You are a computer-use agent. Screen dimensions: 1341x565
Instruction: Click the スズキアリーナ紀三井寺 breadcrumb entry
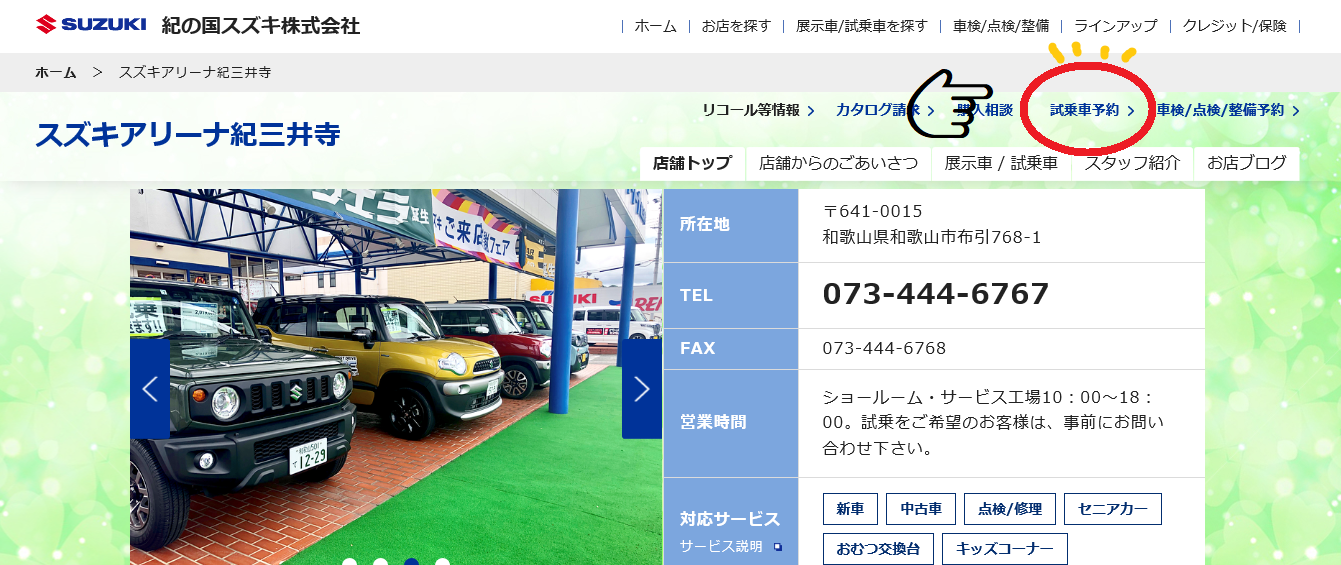pos(195,72)
